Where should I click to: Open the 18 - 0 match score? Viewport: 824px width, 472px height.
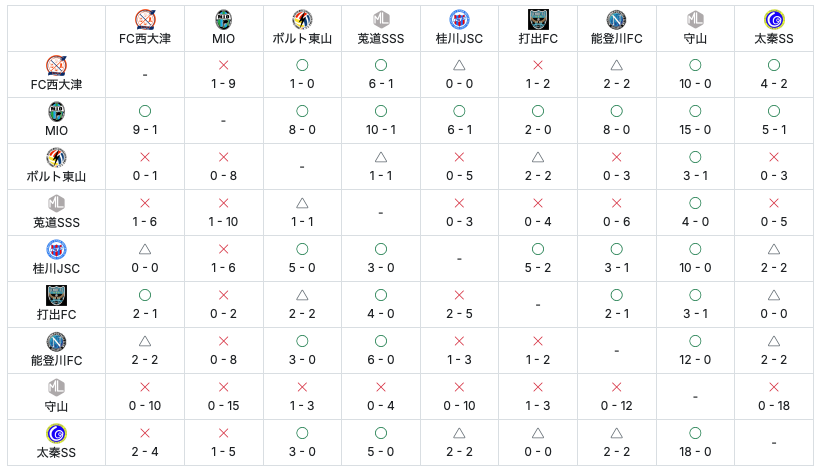point(695,452)
